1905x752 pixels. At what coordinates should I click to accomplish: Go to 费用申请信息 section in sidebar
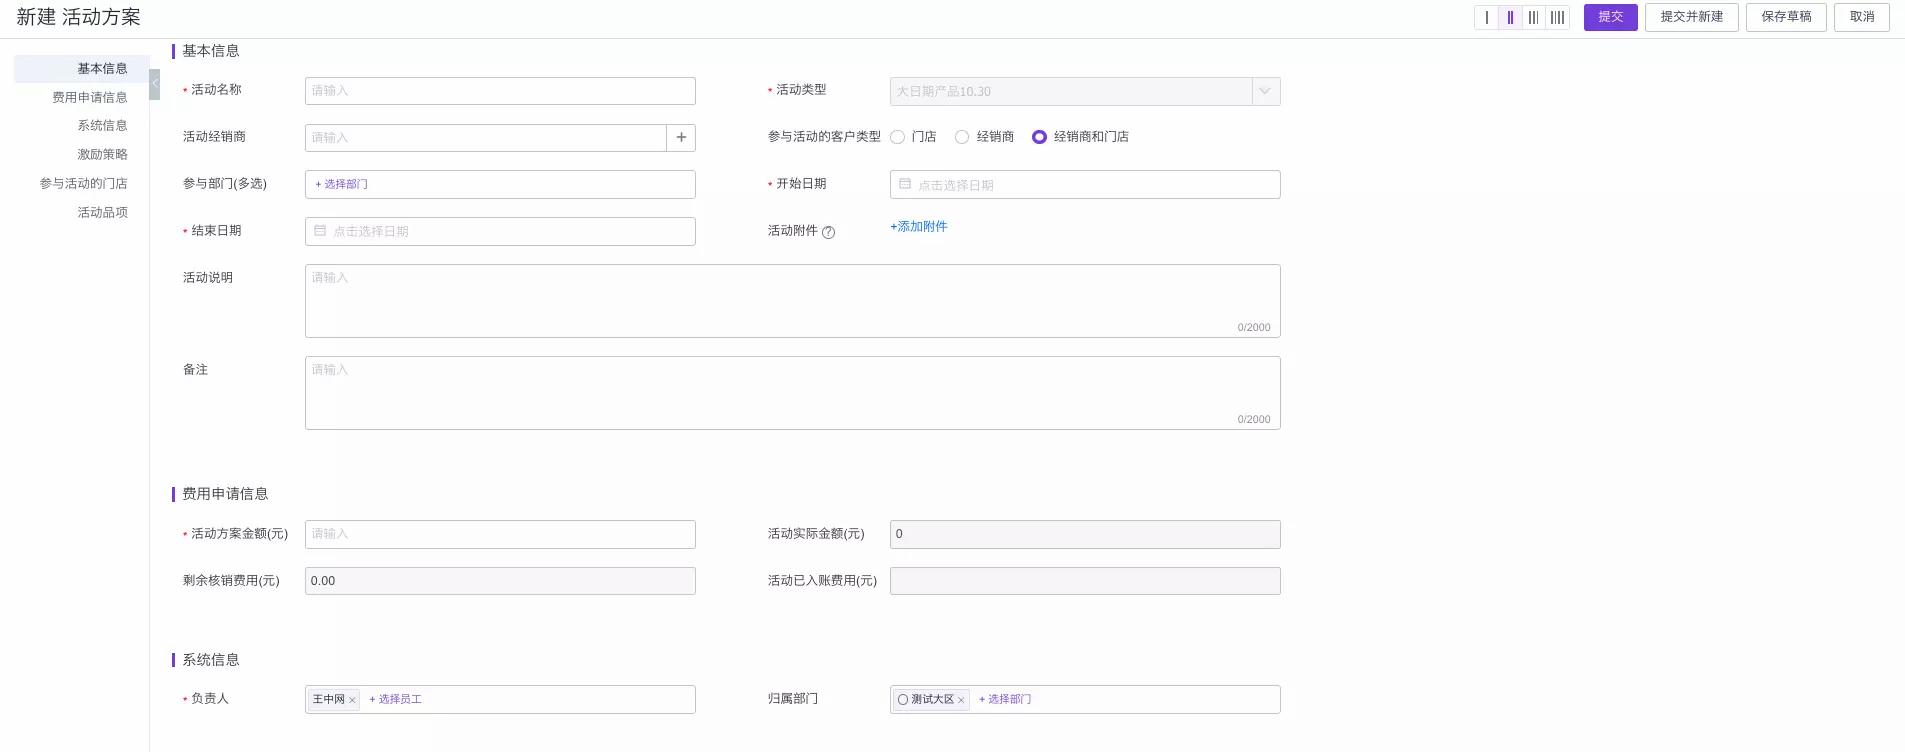pos(90,98)
